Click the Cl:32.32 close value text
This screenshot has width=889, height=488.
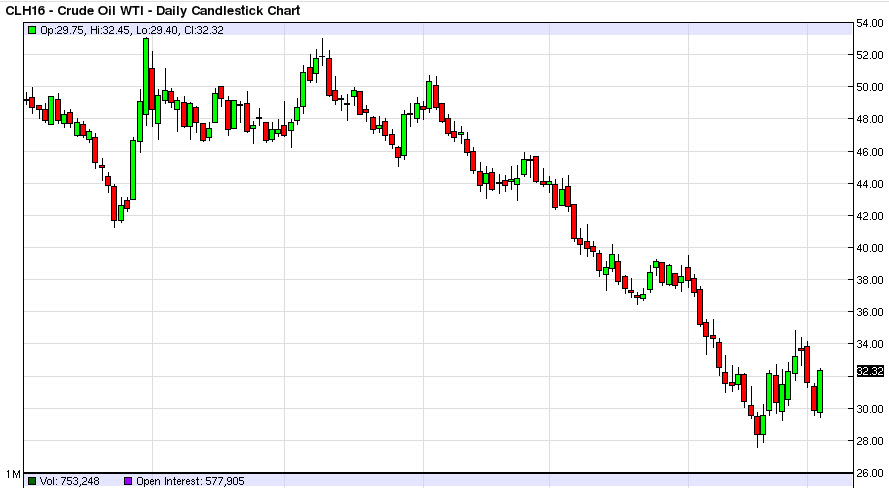pos(204,30)
